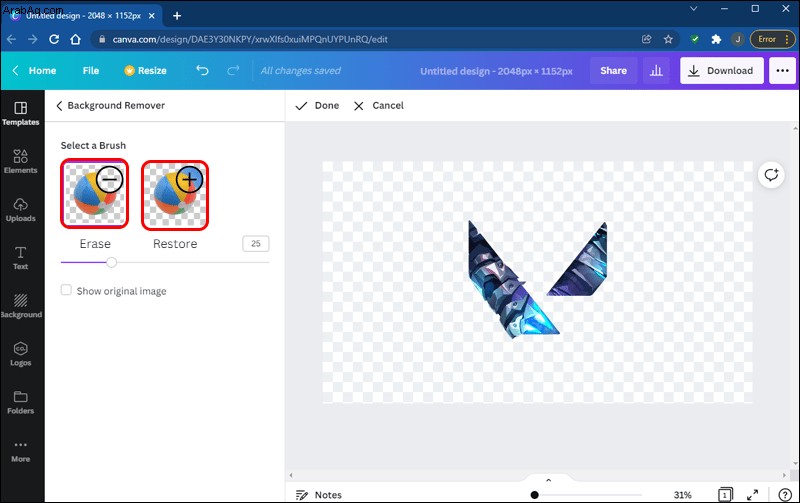
Task: Click the zoom slider handle
Action: click(x=534, y=494)
